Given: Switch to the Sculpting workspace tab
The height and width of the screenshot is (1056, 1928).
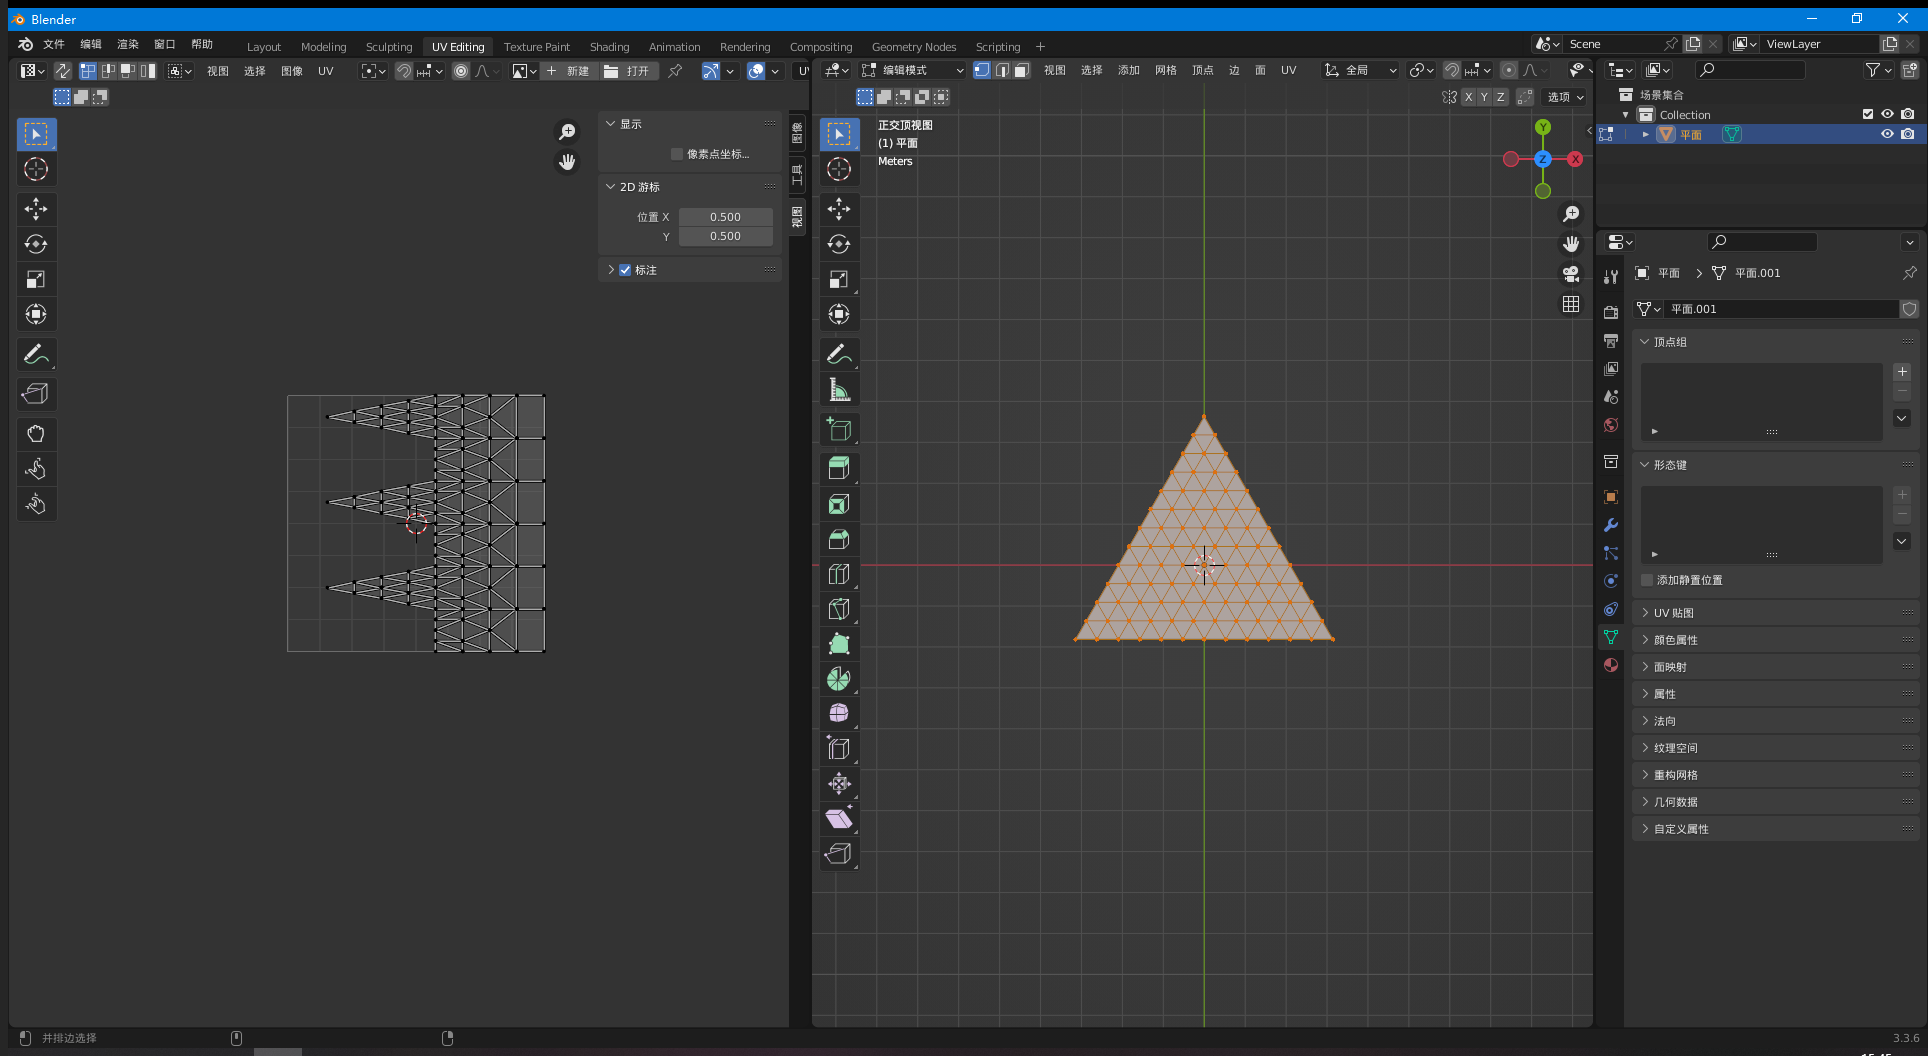Looking at the screenshot, I should [389, 47].
